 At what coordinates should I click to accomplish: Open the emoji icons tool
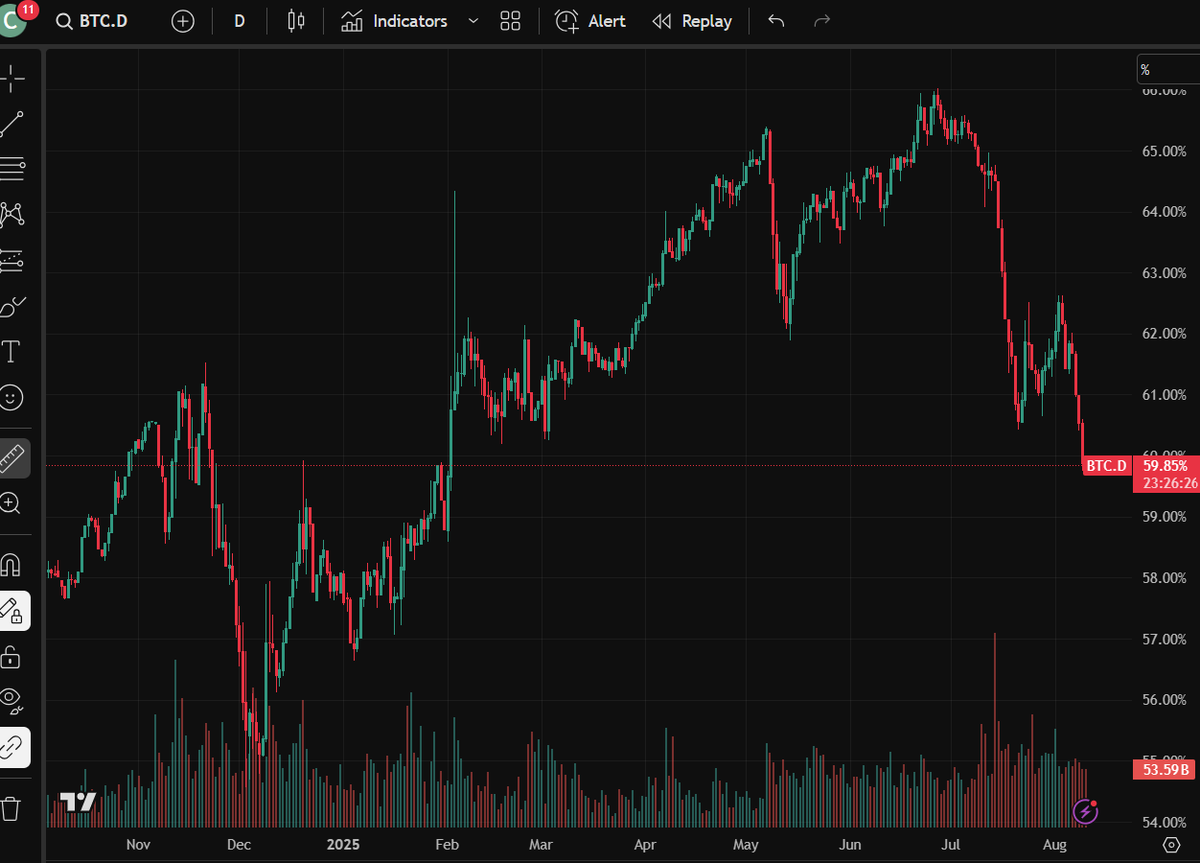(x=12, y=397)
